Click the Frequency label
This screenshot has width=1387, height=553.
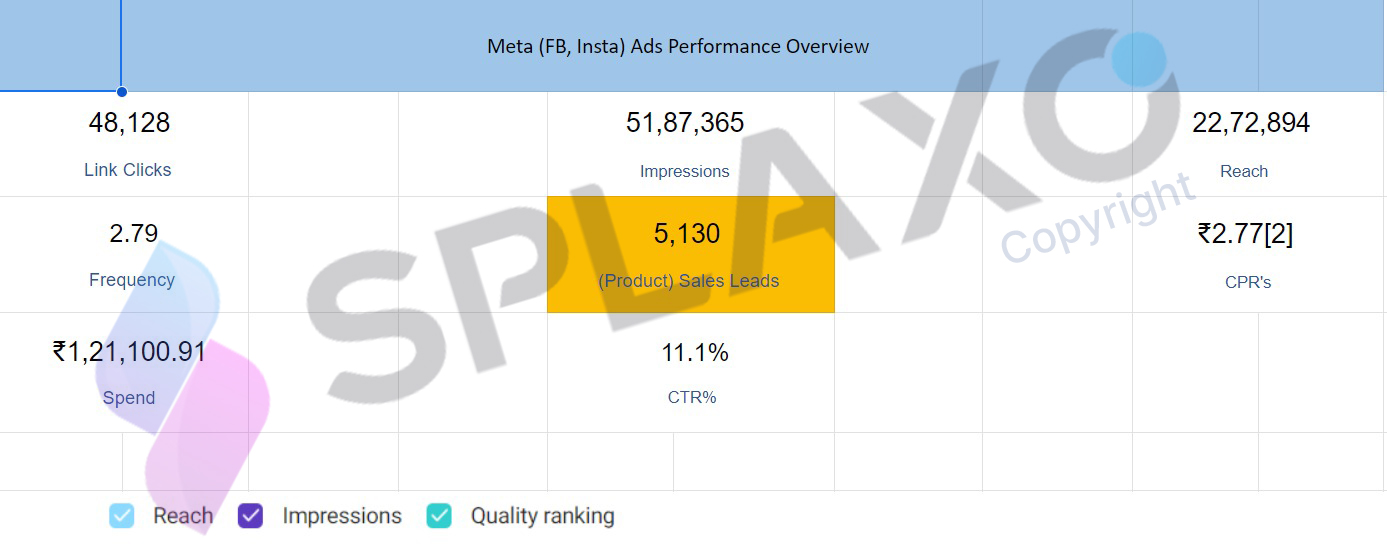132,280
